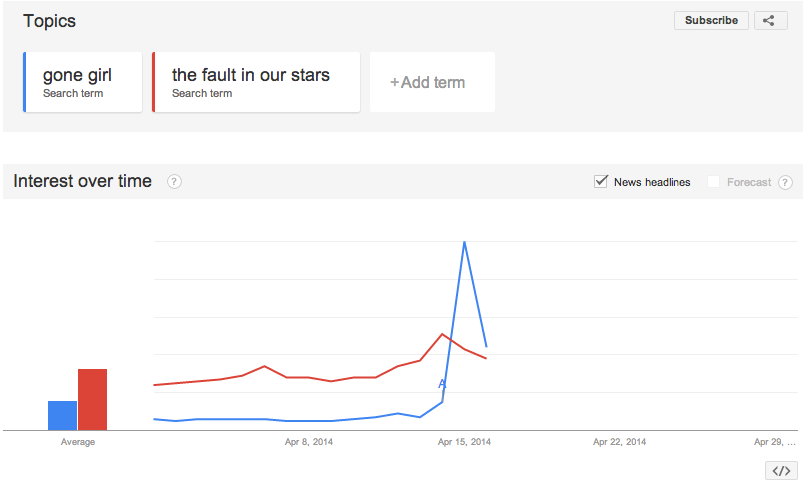Uncheck the News headlines checkbox
Image resolution: width=805 pixels, height=487 pixels.
601,181
